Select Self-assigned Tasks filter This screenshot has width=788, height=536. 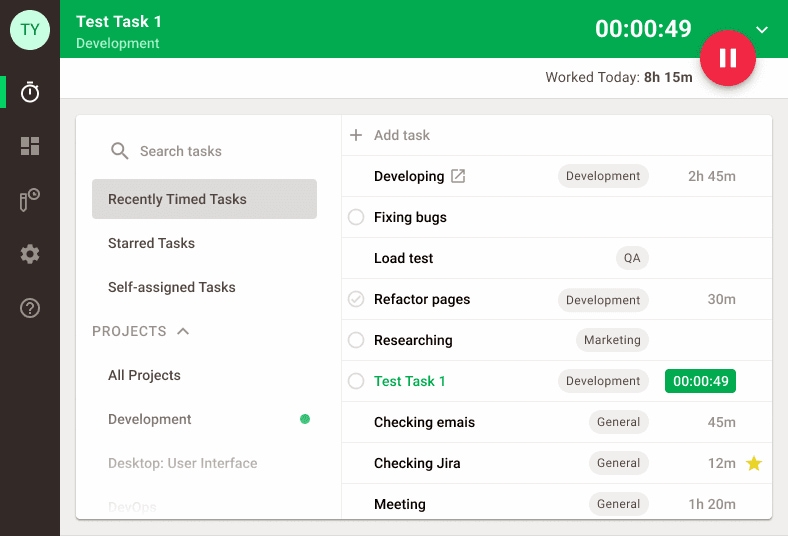(171, 287)
